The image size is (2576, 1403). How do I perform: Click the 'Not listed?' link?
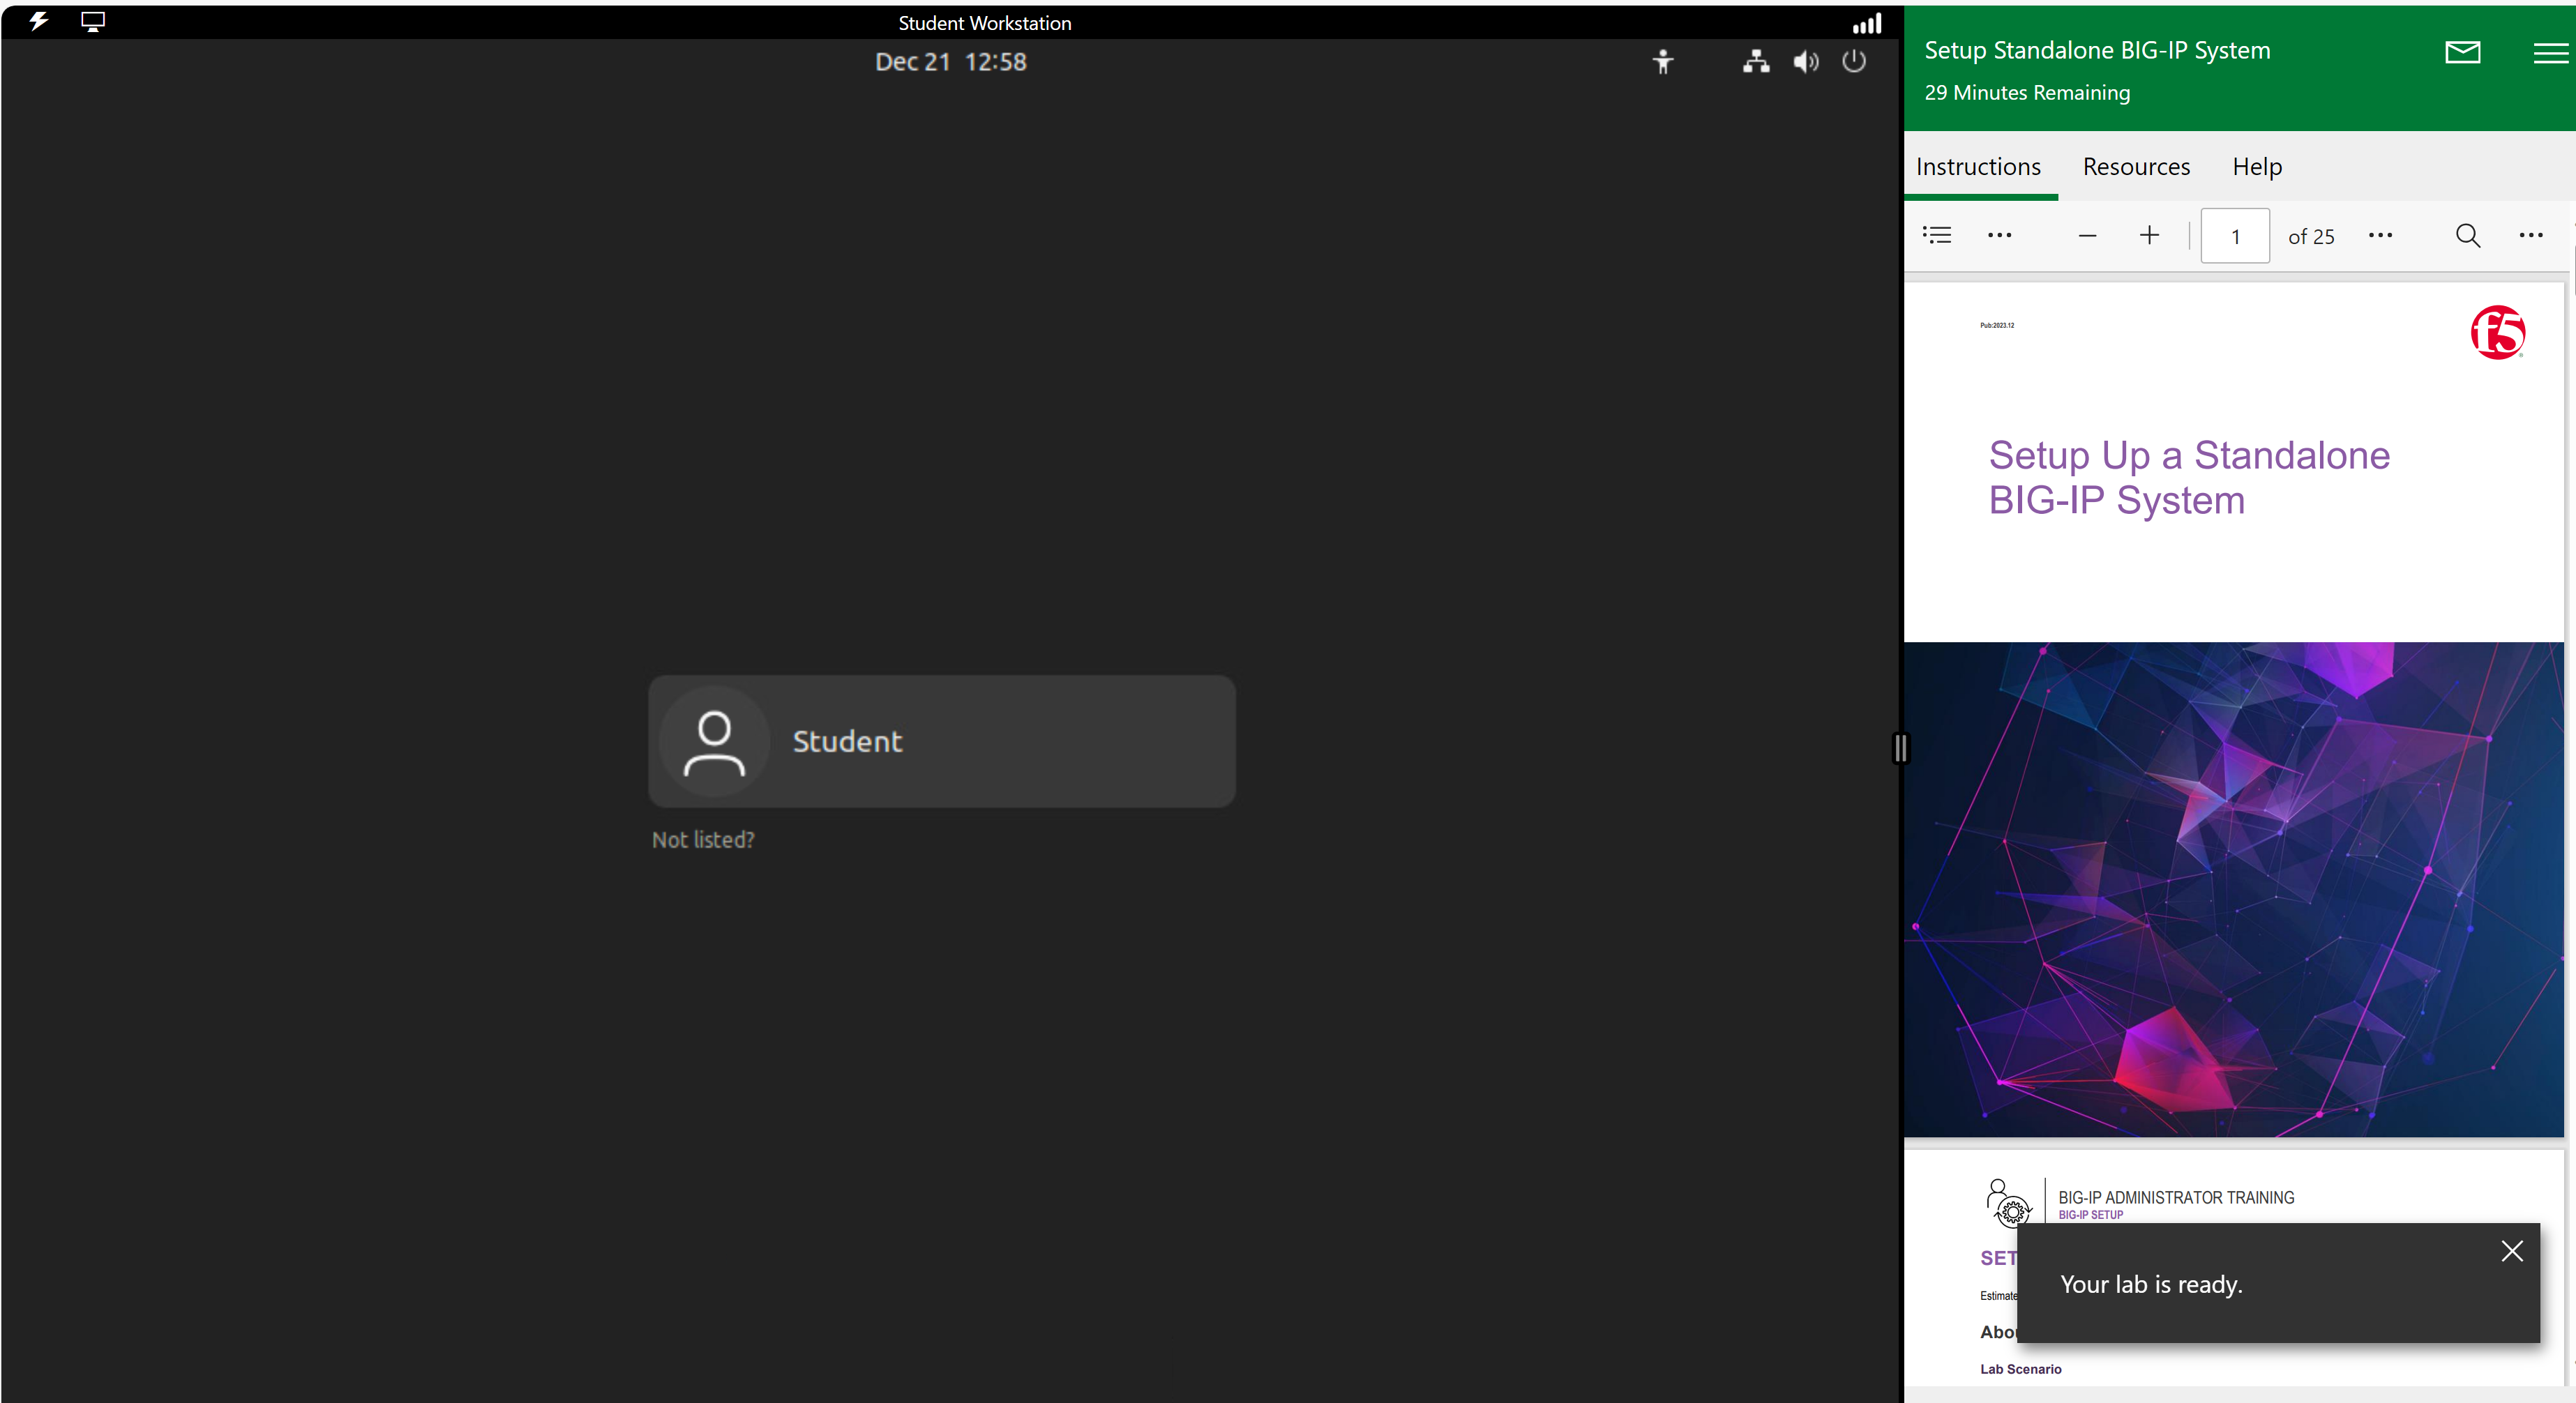click(703, 839)
